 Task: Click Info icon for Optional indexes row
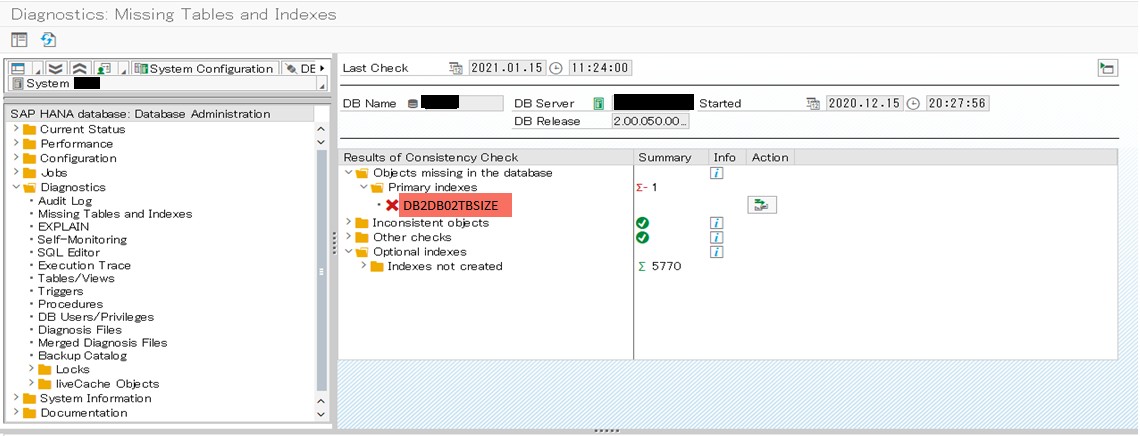(717, 252)
